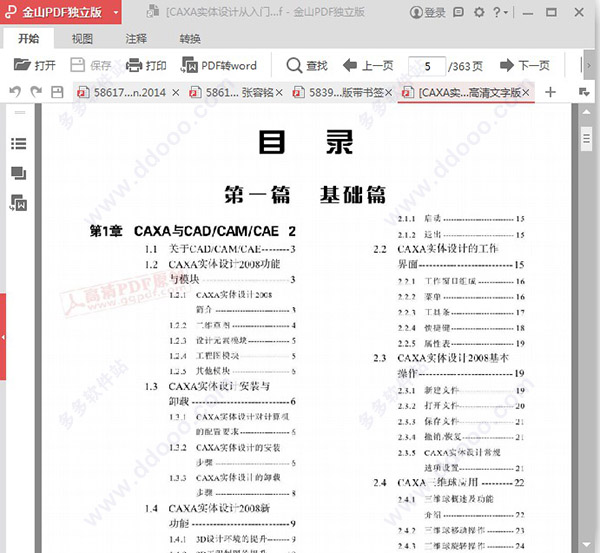Click the scrollbar down arrow
The height and width of the screenshot is (553, 600).
tap(586, 544)
